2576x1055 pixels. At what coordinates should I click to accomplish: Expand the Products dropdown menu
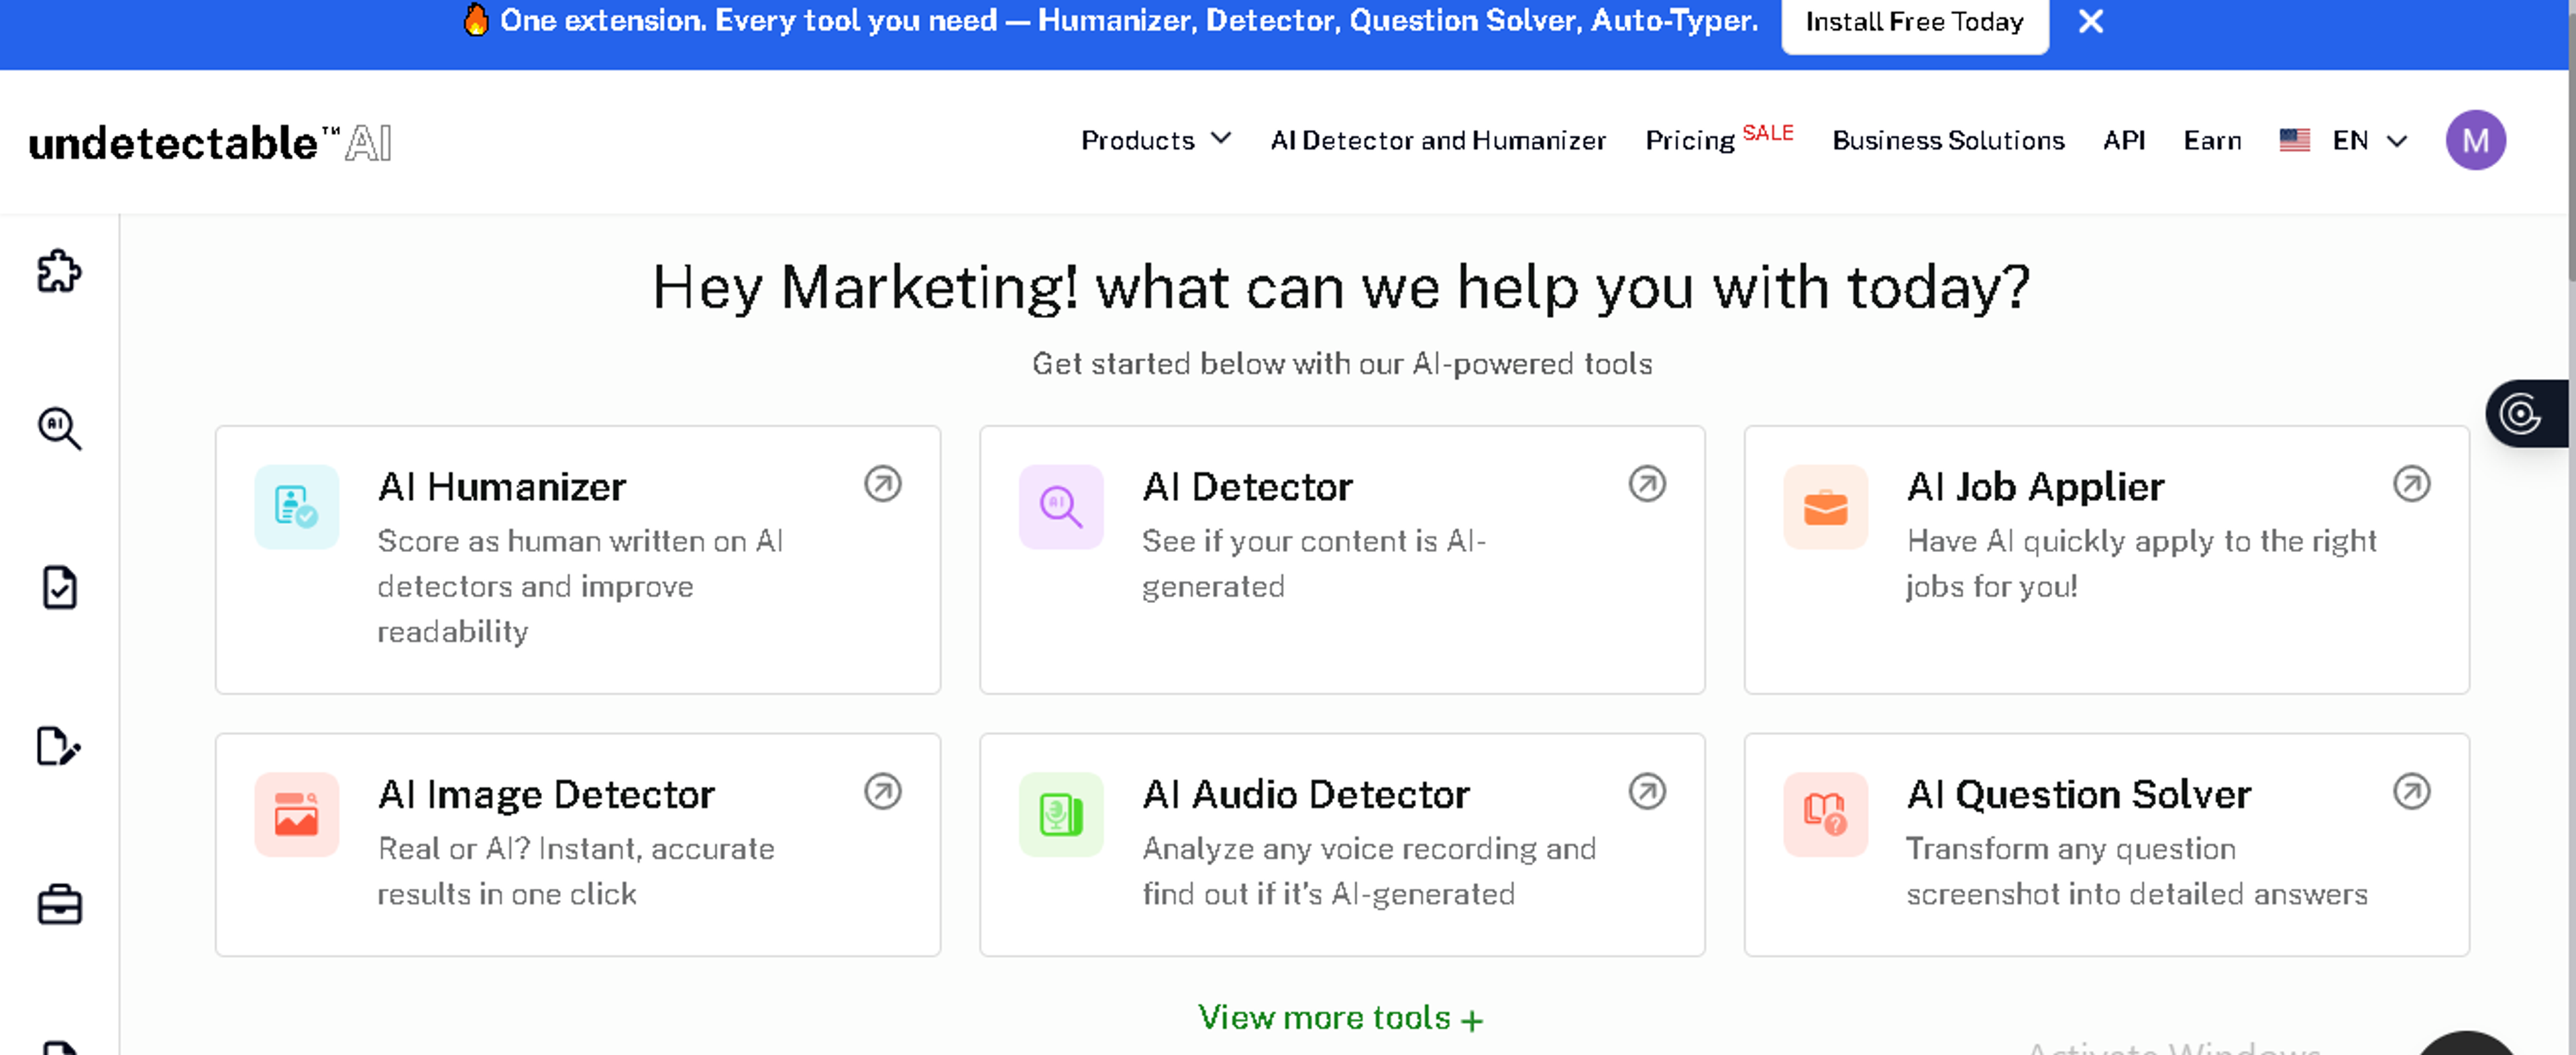pos(1156,140)
